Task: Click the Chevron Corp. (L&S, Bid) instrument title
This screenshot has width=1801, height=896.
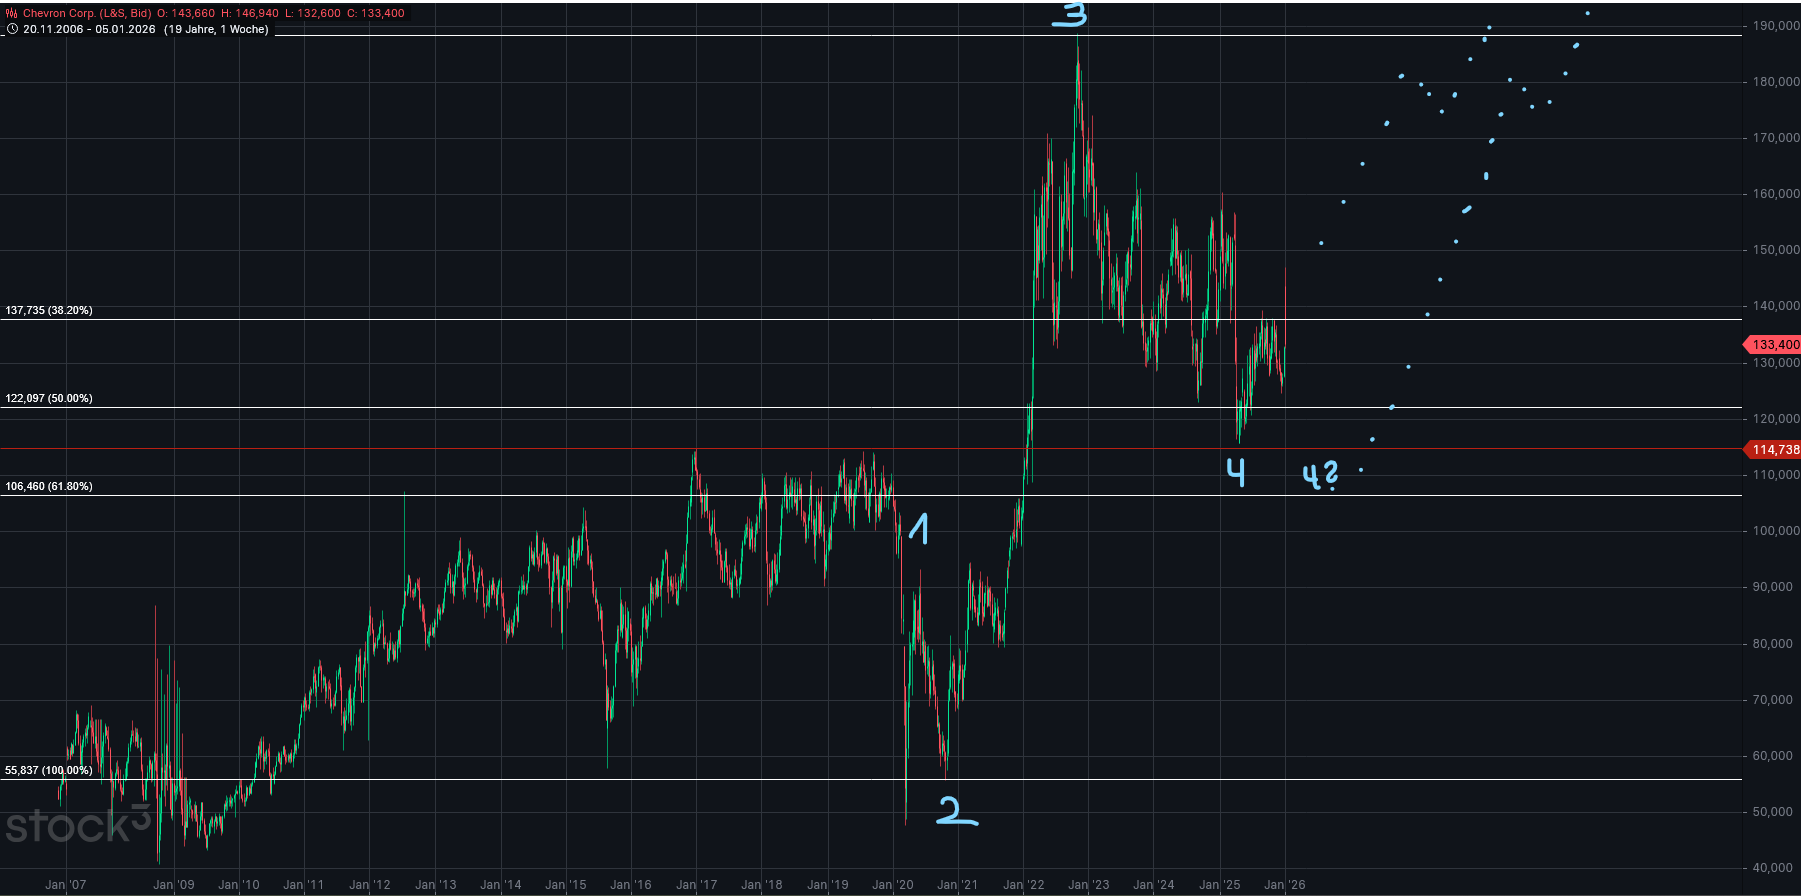Action: pos(88,13)
